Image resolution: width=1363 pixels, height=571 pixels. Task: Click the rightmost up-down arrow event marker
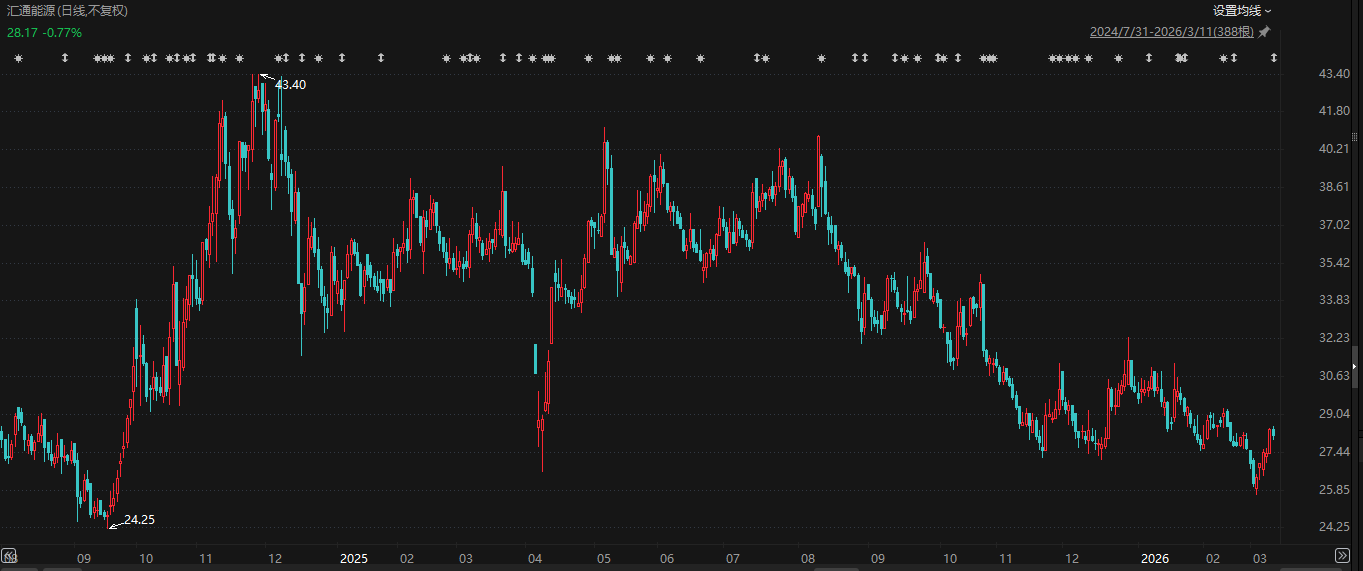1273,58
